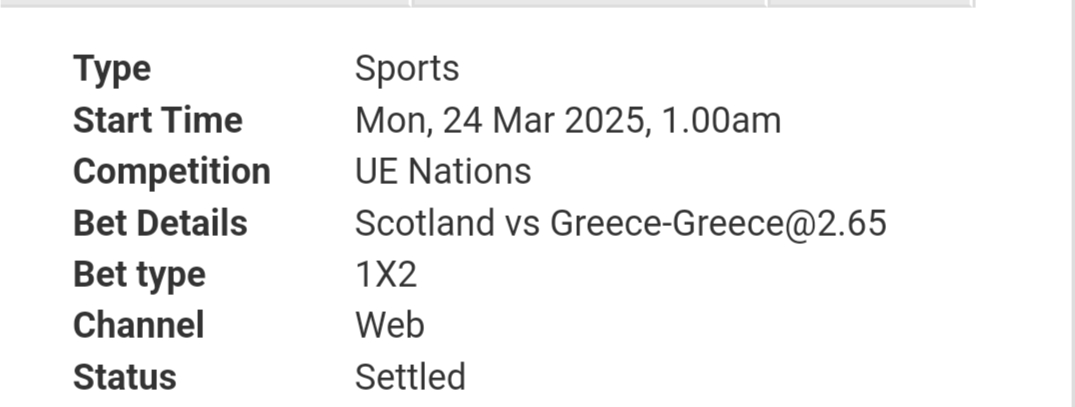Click the Type field label
The height and width of the screenshot is (407, 1075).
[x=112, y=69]
